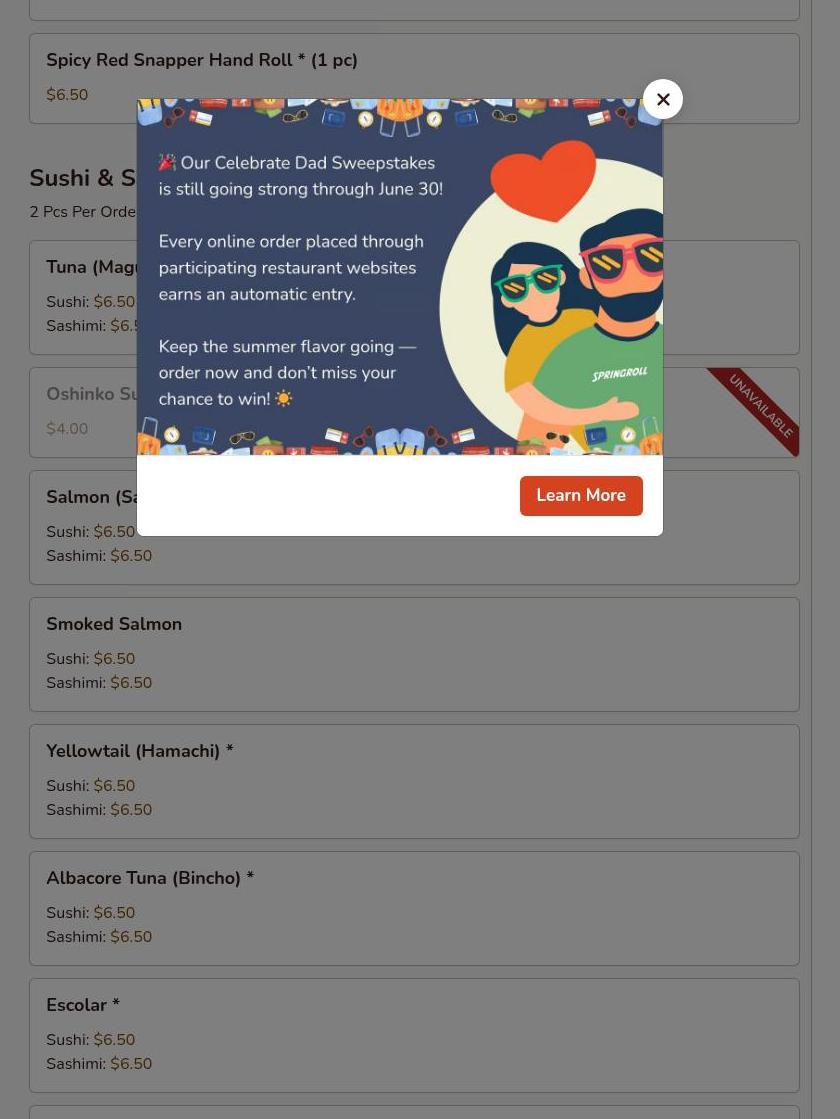Image resolution: width=840 pixels, height=1119 pixels.
Task: Click the party popper emoji in banner
Action: coord(167,163)
